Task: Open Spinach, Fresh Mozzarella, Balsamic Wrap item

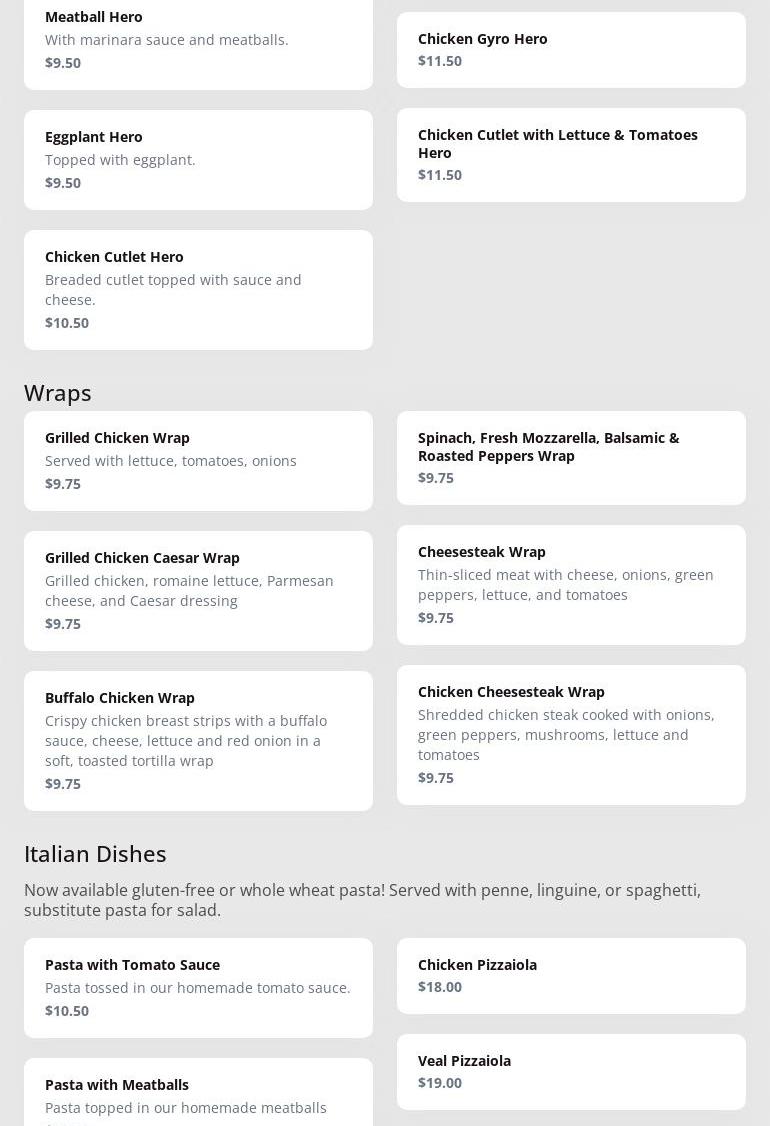Action: (x=571, y=458)
